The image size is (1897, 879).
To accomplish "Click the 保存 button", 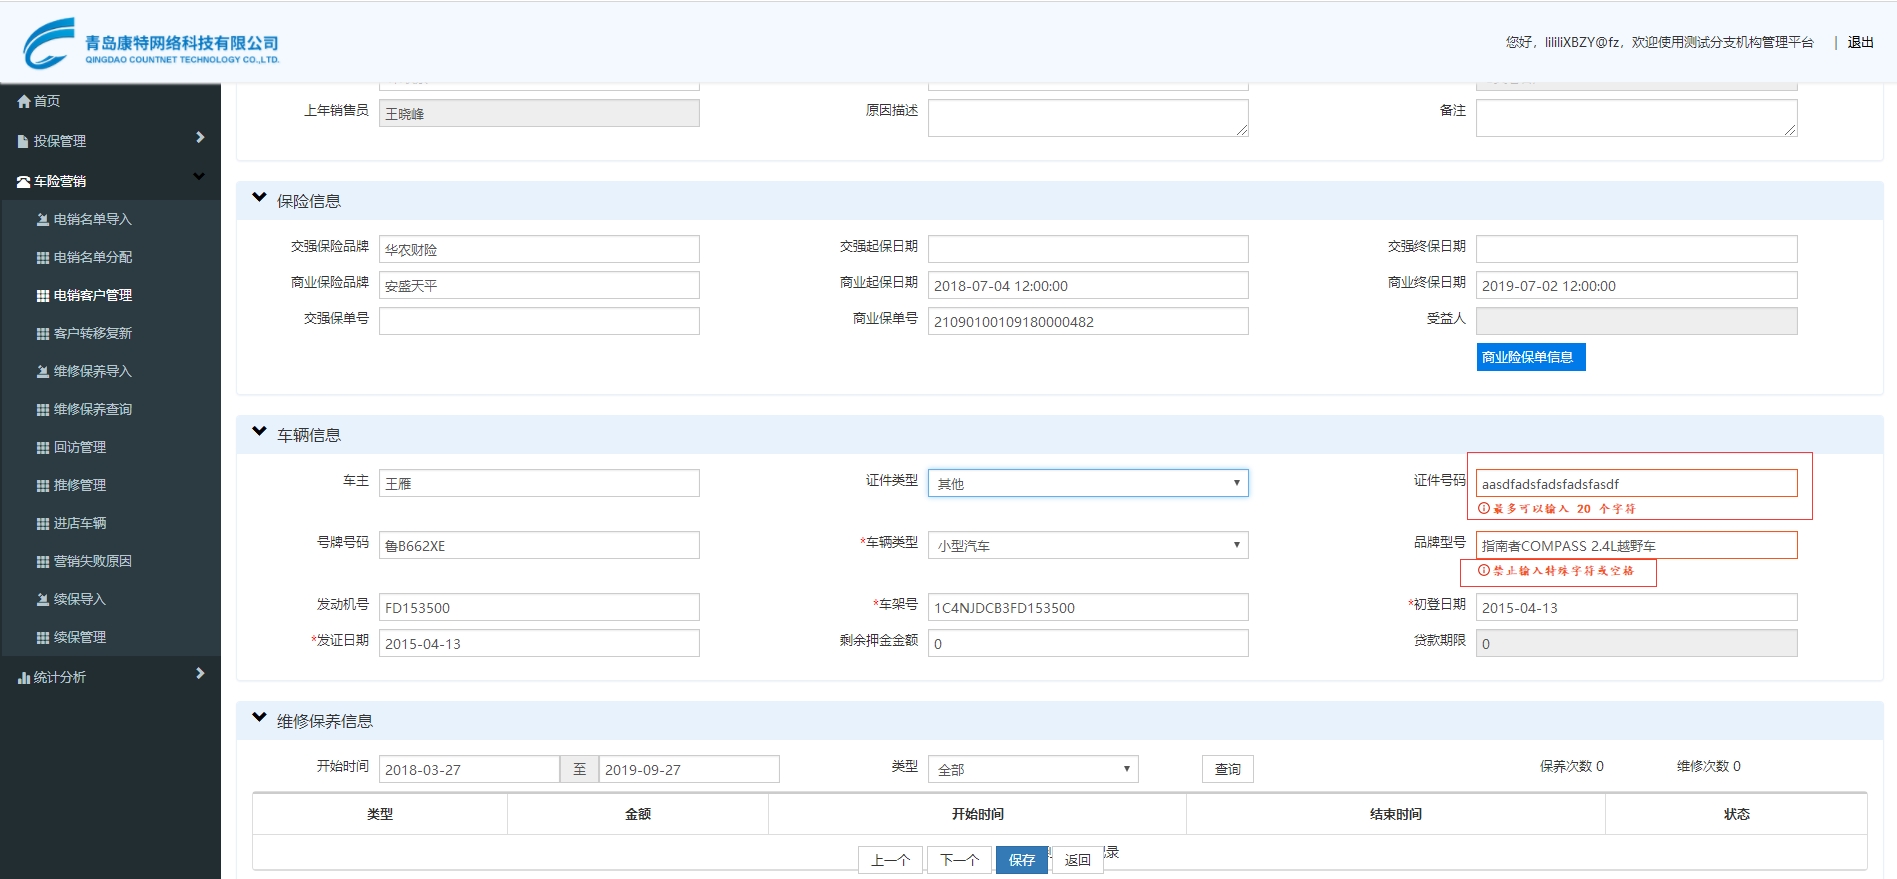I will [x=1022, y=860].
